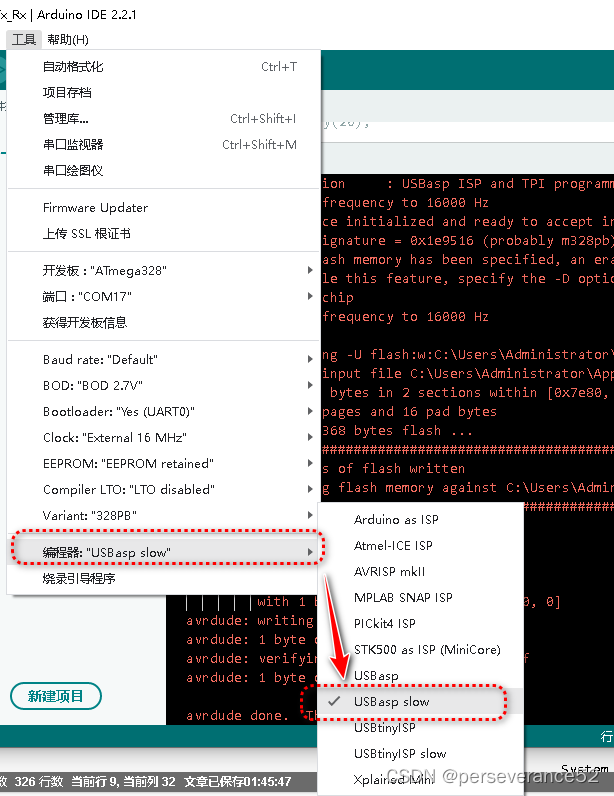Image resolution: width=614 pixels, height=796 pixels.
Task: Open 管理库... from the menu
Action: click(164, 118)
